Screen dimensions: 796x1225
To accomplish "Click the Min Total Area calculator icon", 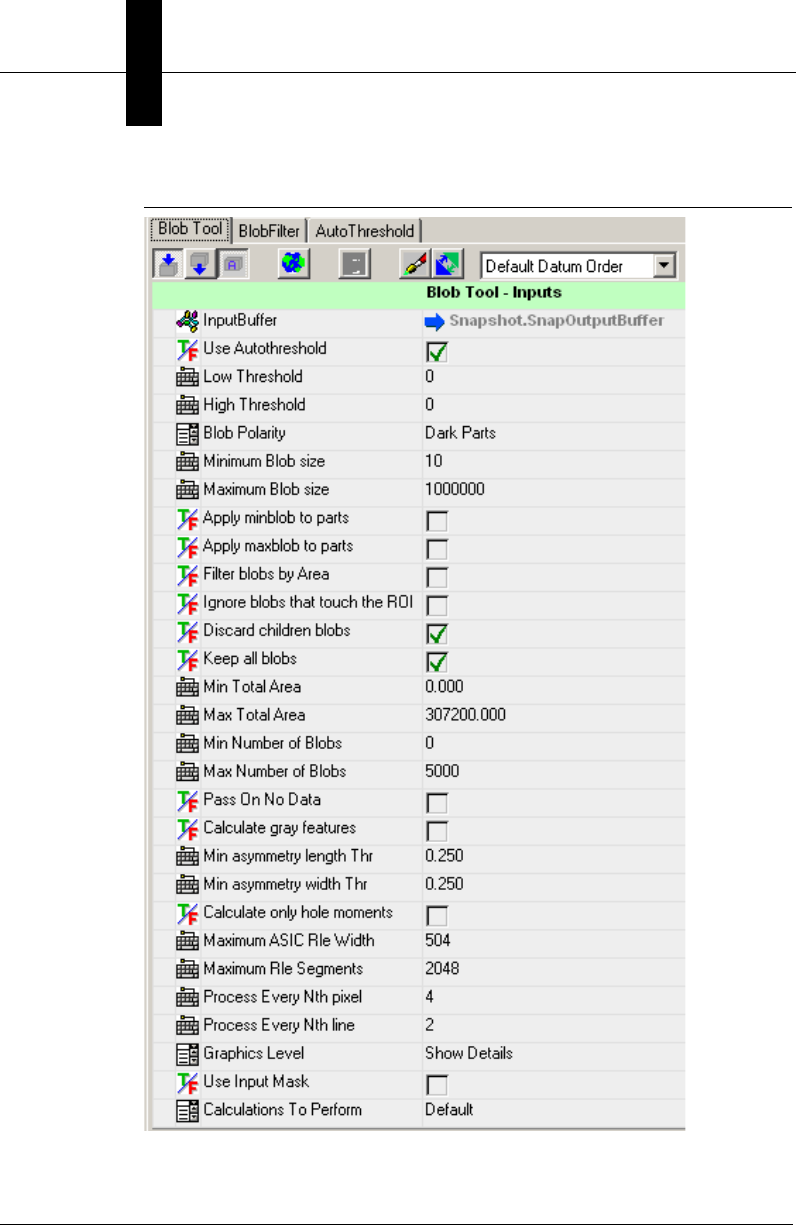I will pos(187,687).
